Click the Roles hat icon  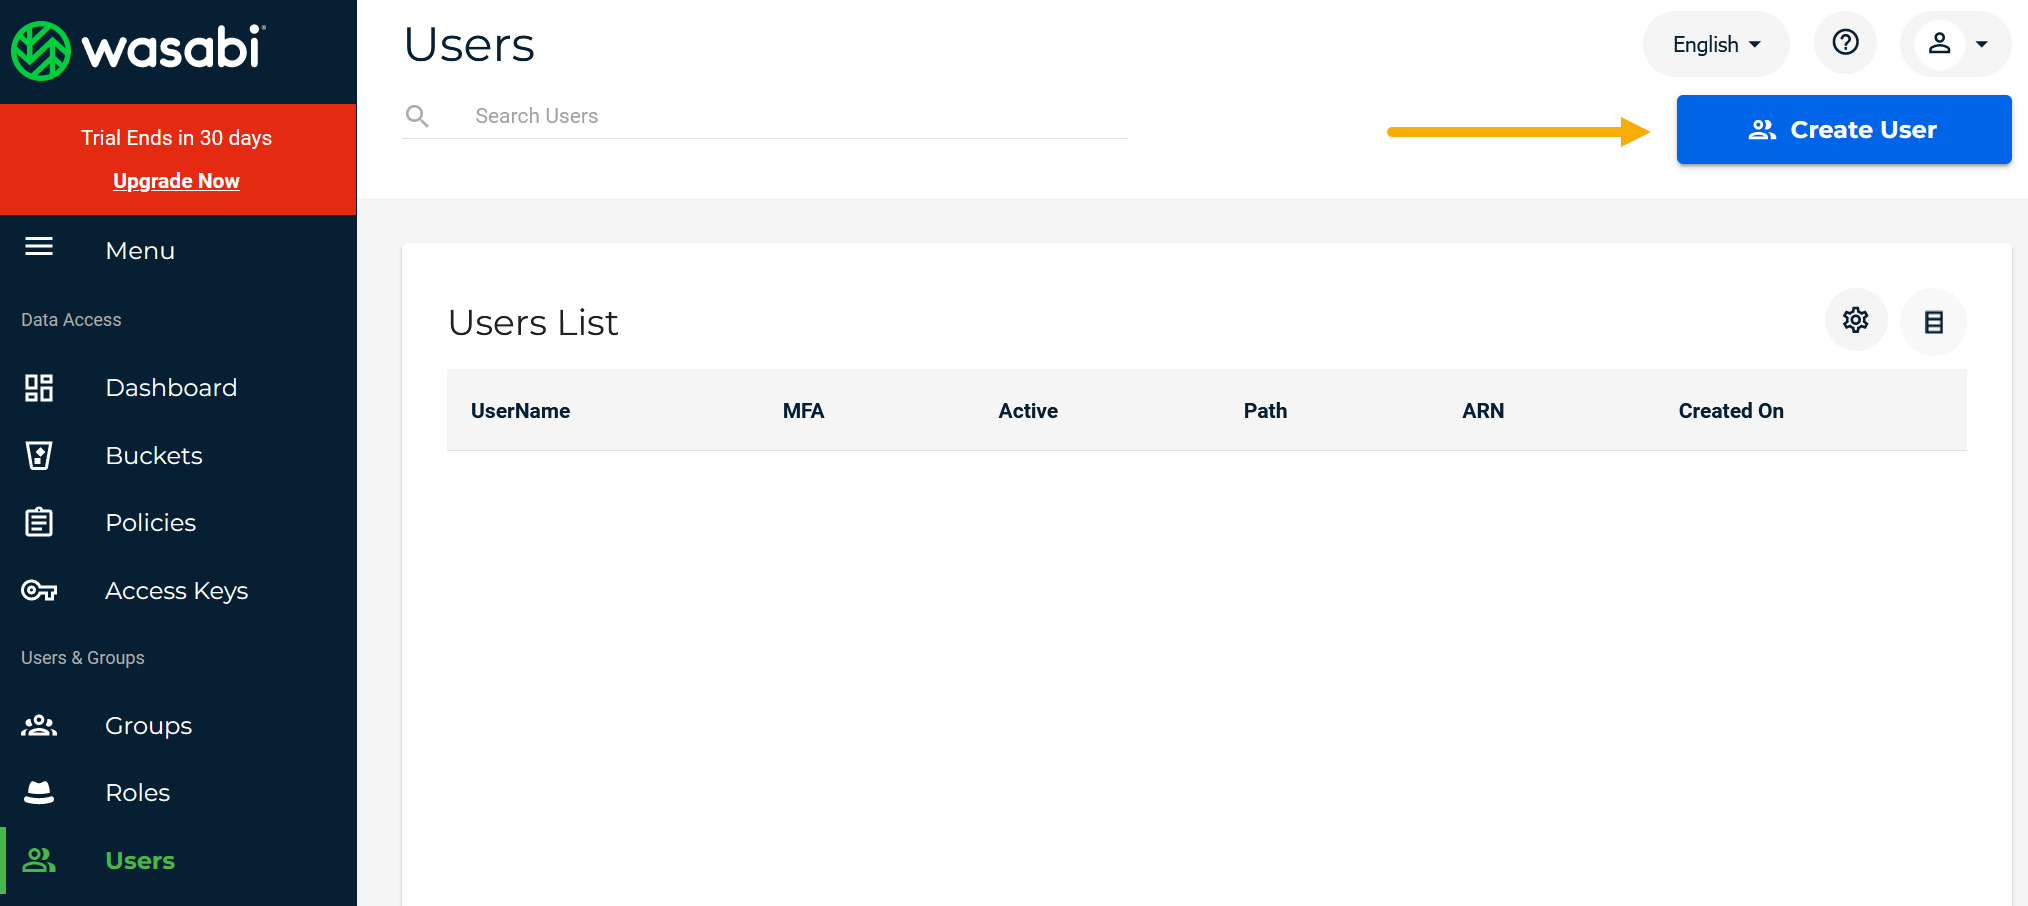[39, 793]
